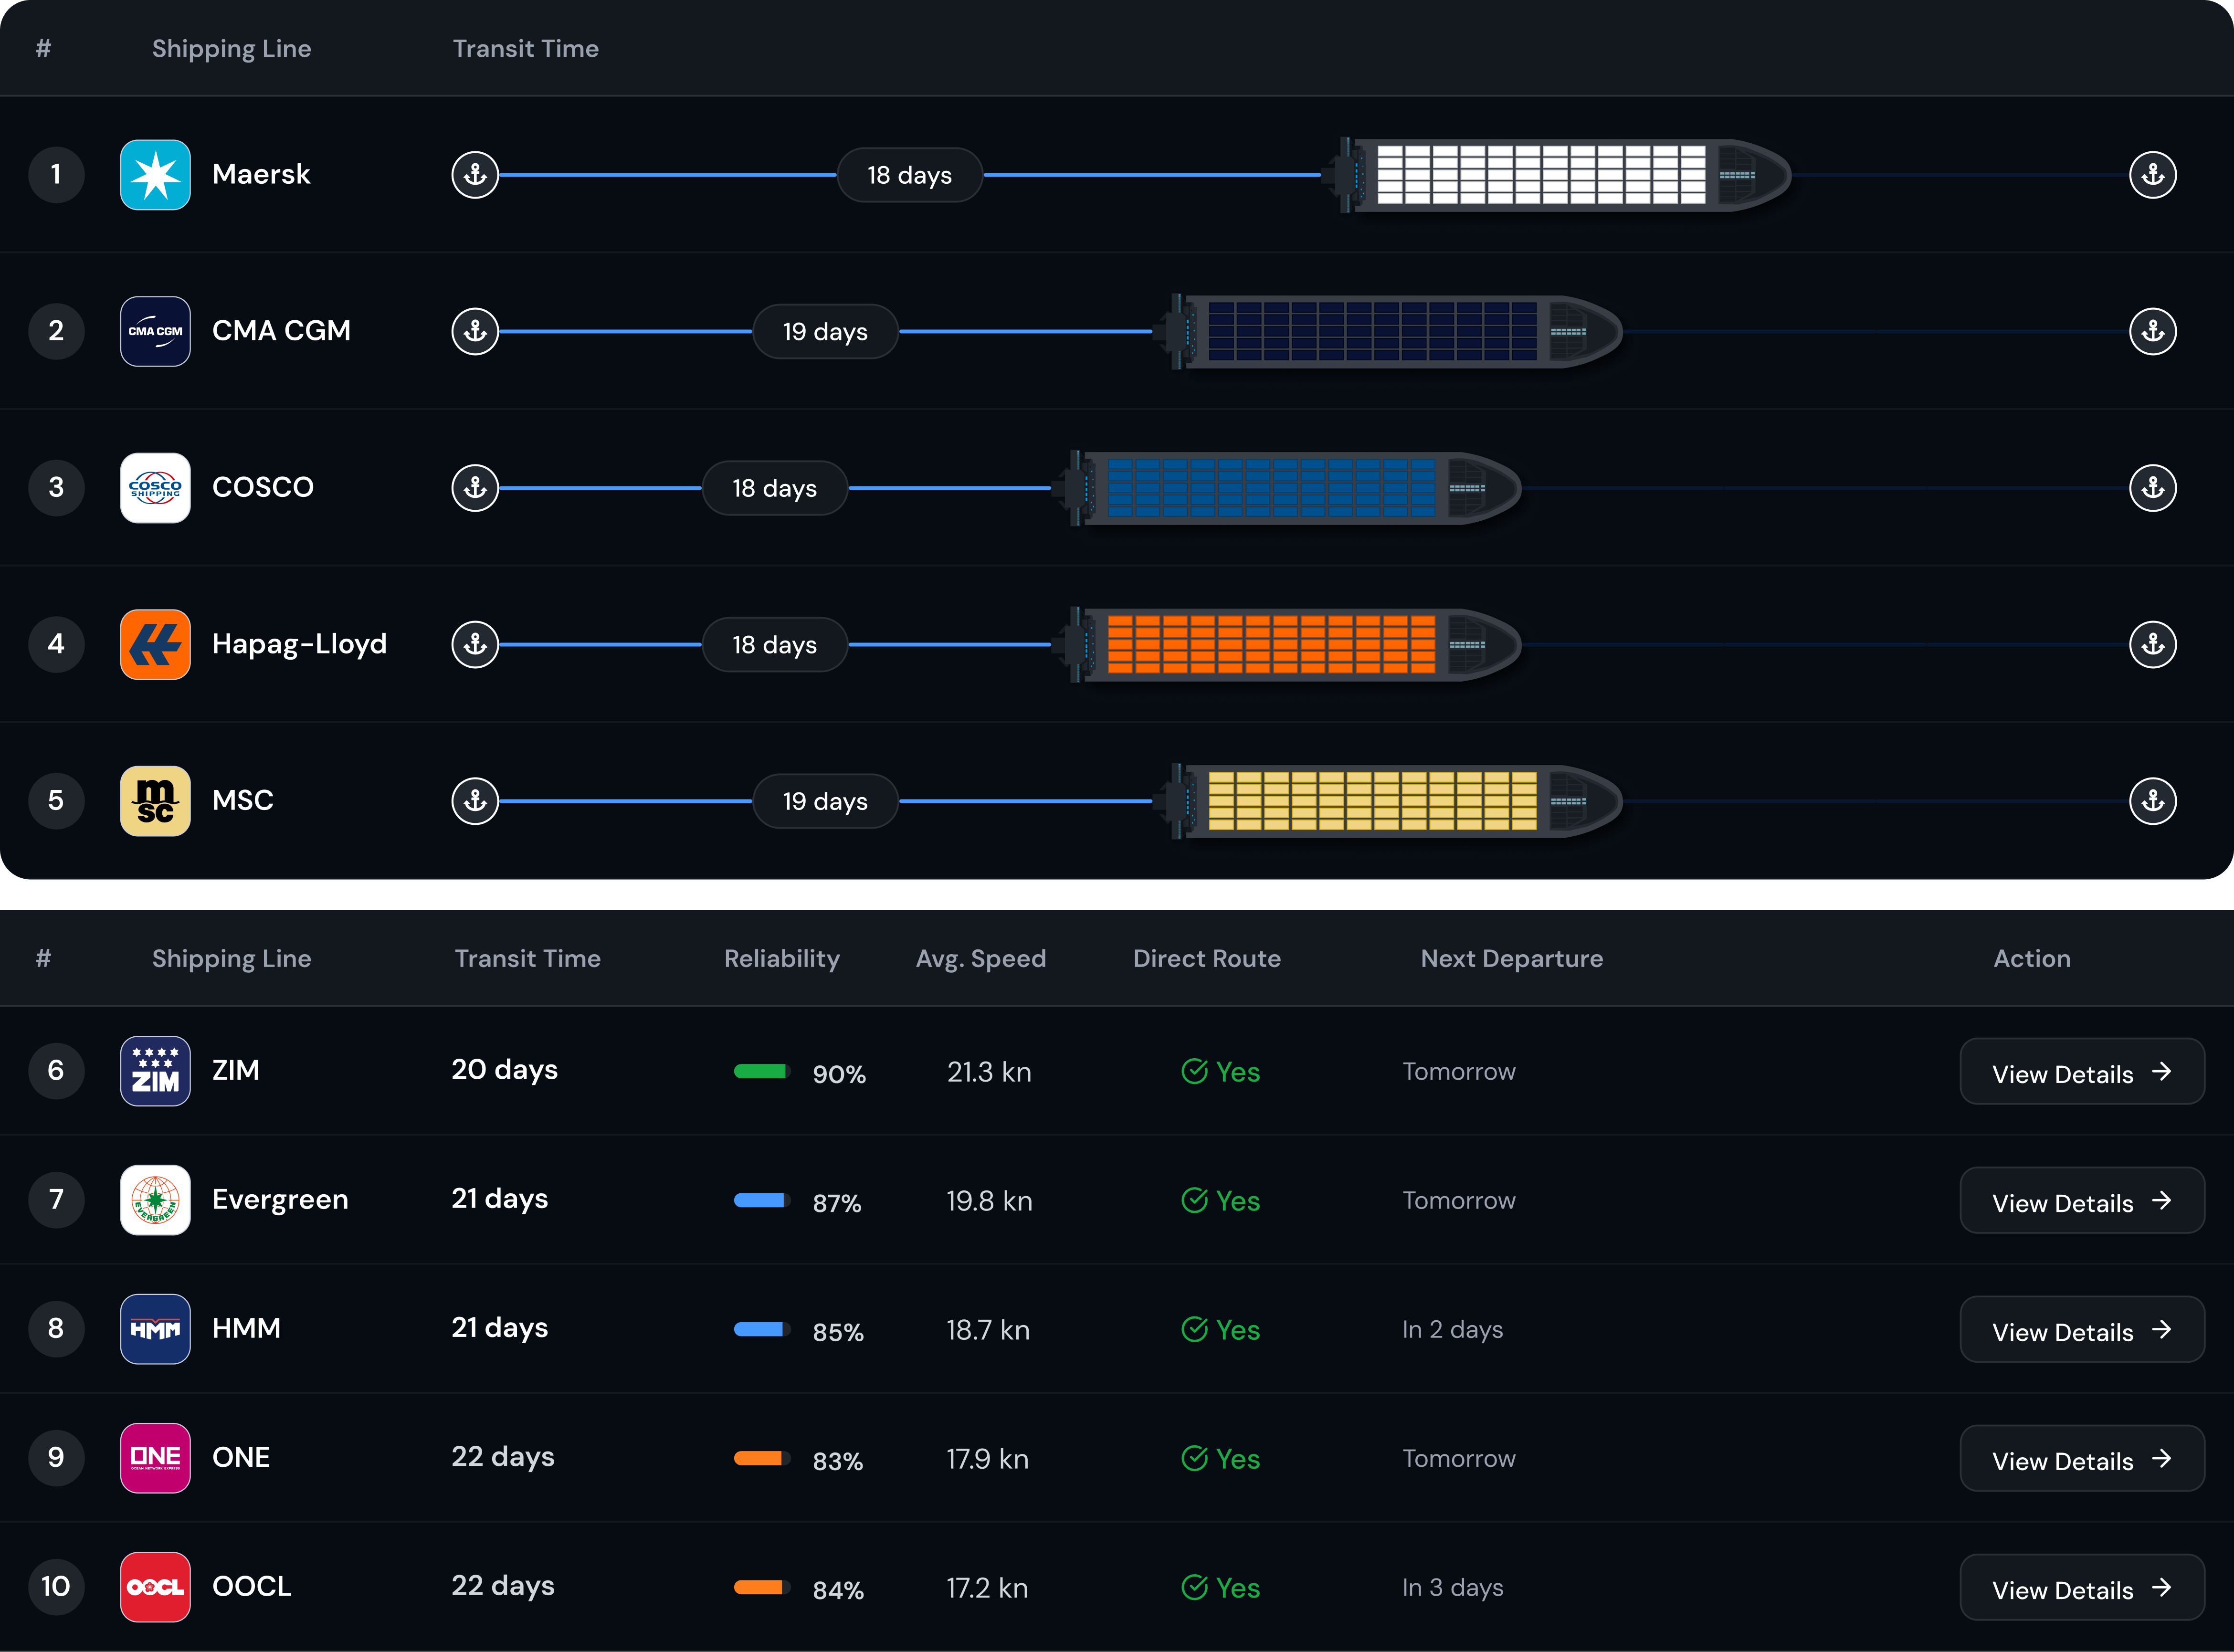Click the In 3 days departure for OOCL
The height and width of the screenshot is (1652, 2234).
click(1453, 1588)
